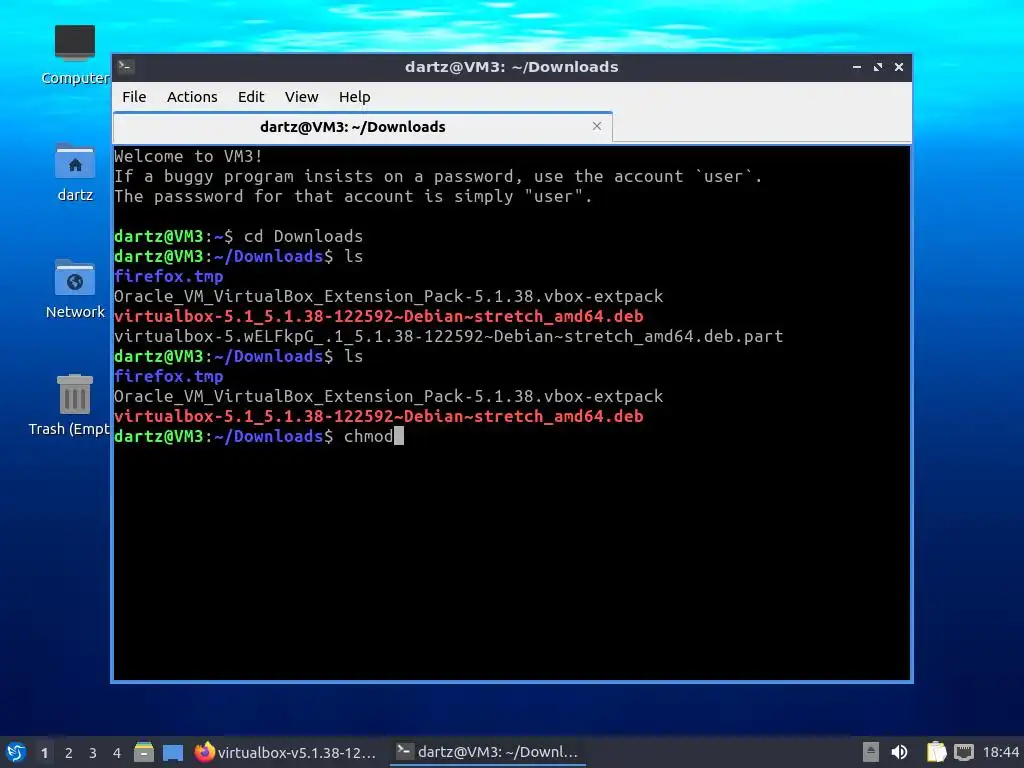Image resolution: width=1024 pixels, height=768 pixels.
Task: Switch to workspace 2
Action: tap(69, 752)
